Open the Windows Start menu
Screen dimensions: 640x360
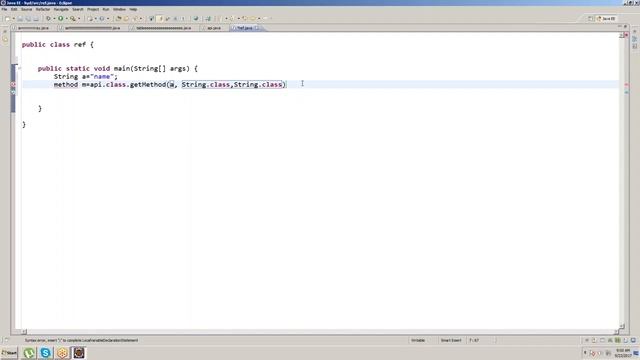(x=9, y=353)
